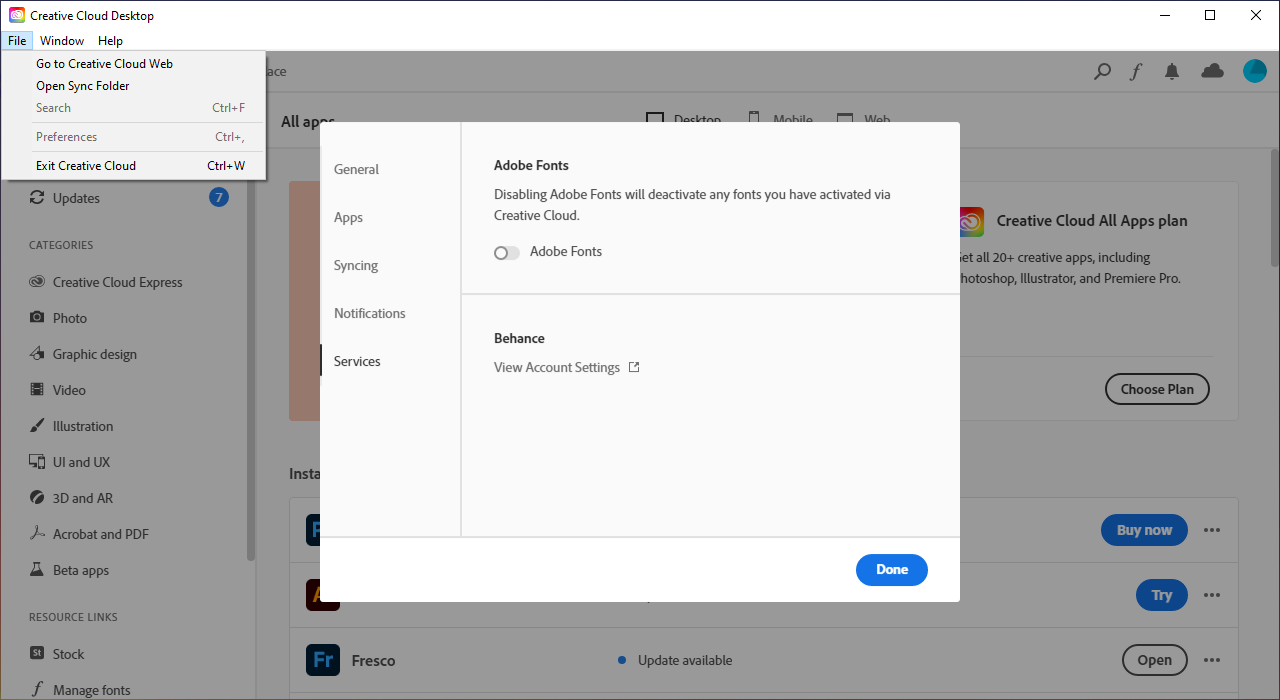Click the Choose Plan button

pyautogui.click(x=1157, y=389)
